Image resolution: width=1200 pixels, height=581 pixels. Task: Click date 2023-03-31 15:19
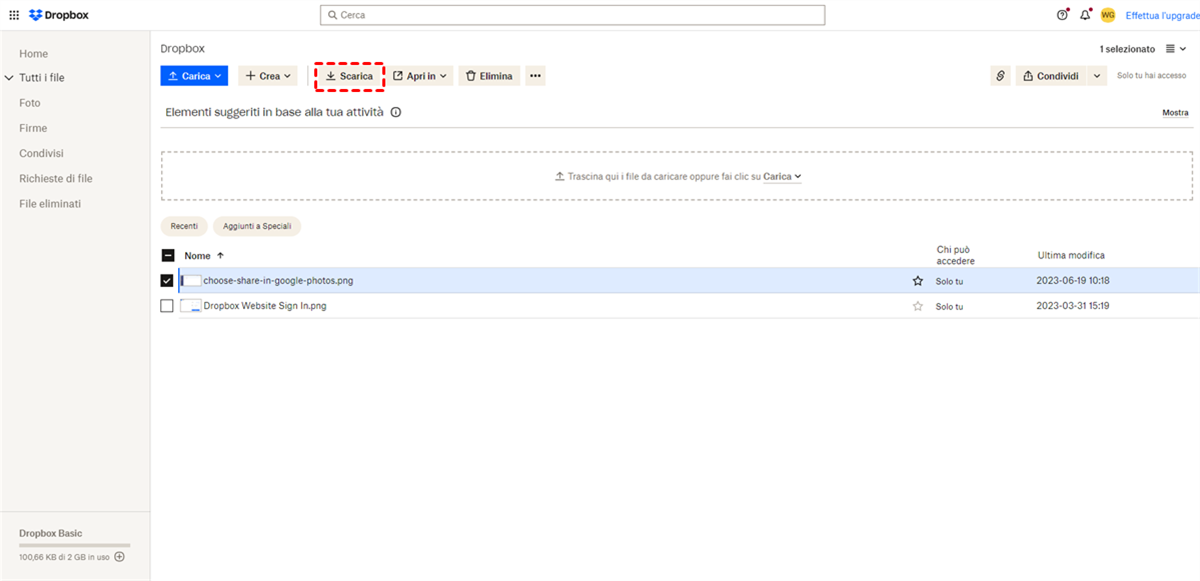click(x=1073, y=306)
